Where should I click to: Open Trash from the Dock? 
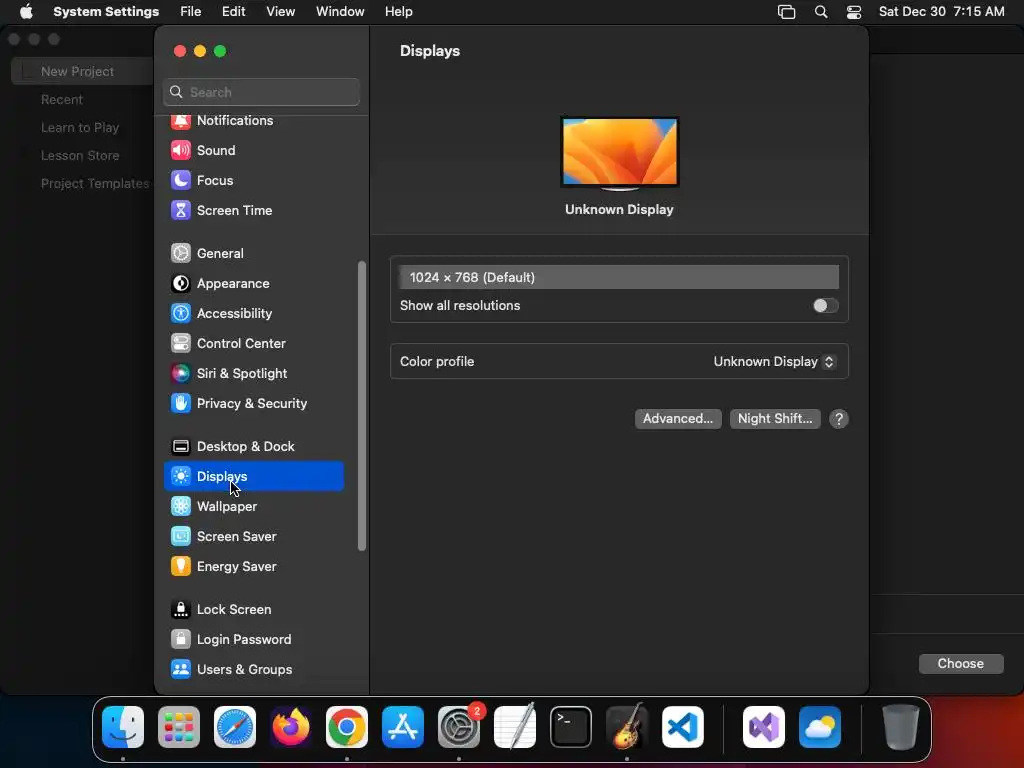tap(901, 727)
